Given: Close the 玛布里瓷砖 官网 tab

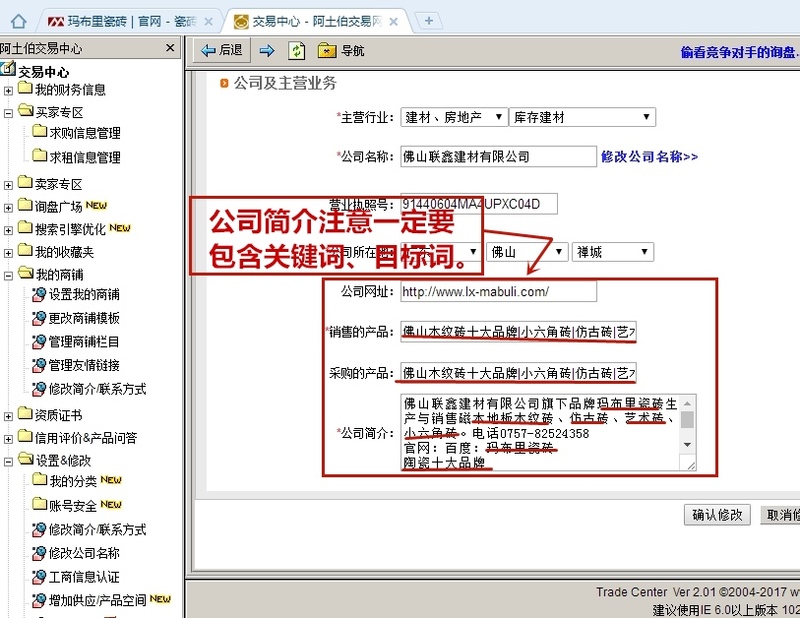Looking at the screenshot, I should 208,21.
